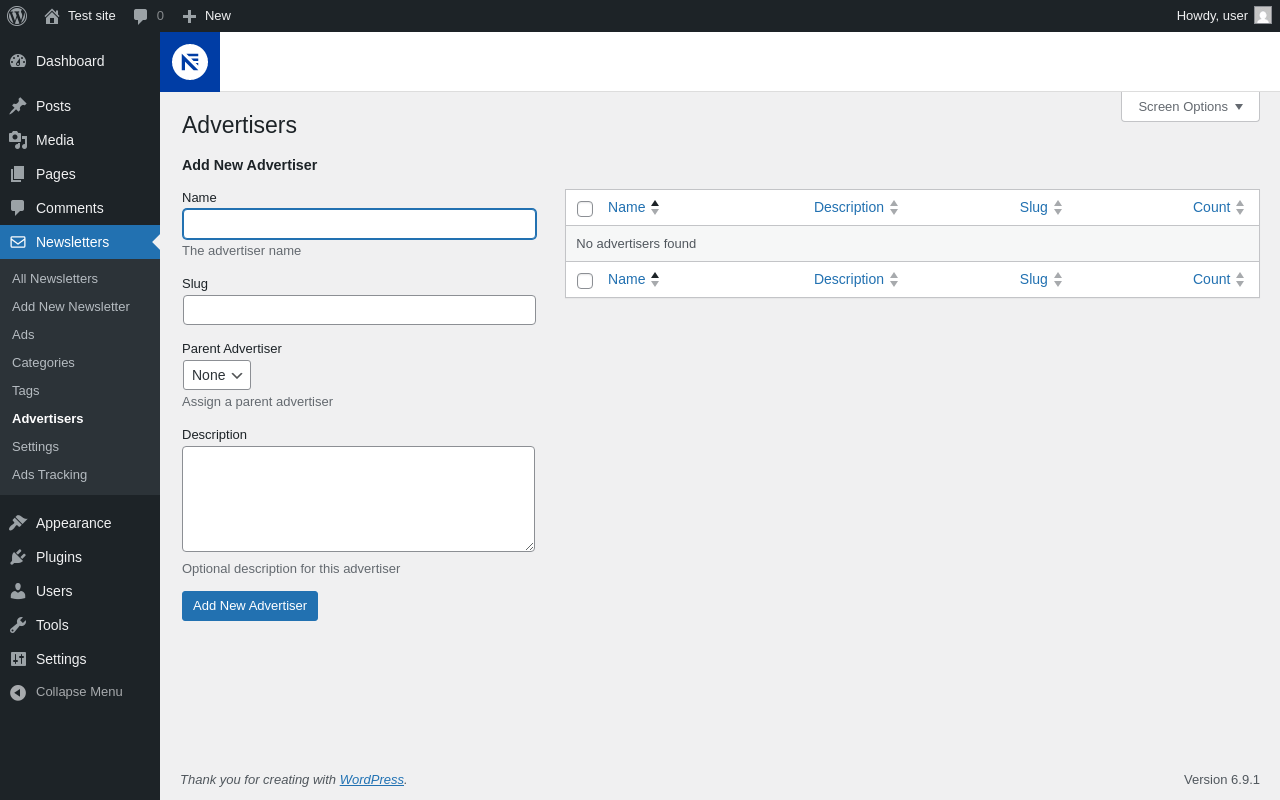Click the Collapse Menu arrow icon

click(18, 692)
